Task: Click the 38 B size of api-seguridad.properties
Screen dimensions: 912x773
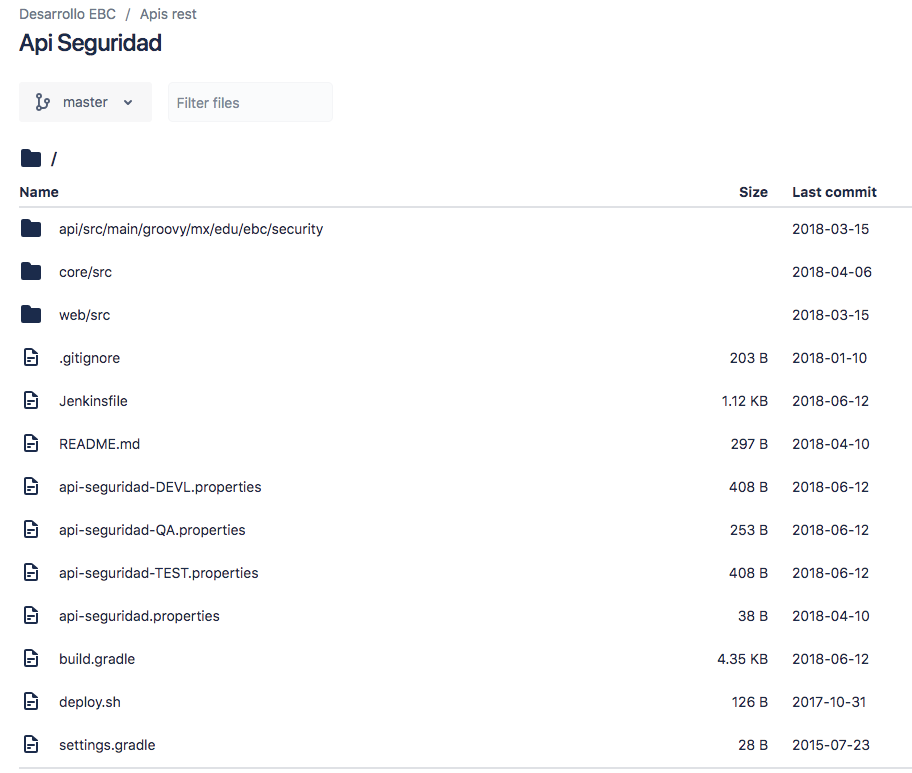Action: (753, 617)
